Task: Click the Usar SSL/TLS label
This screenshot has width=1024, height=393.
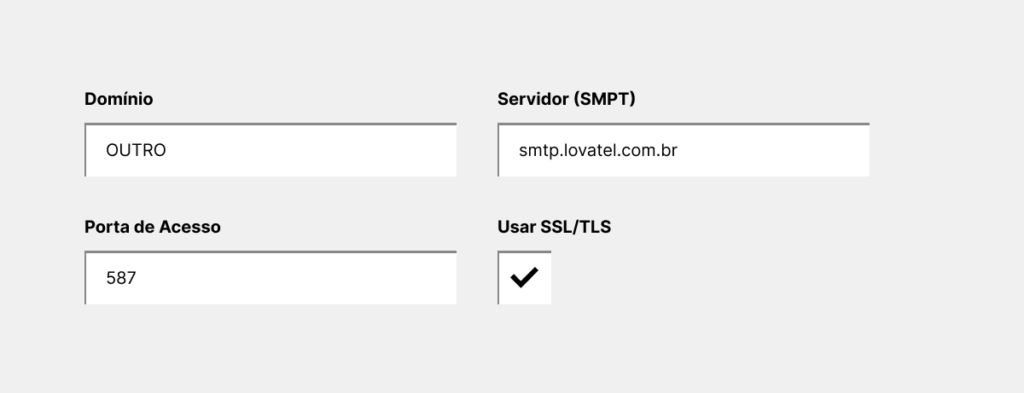Action: 554,227
